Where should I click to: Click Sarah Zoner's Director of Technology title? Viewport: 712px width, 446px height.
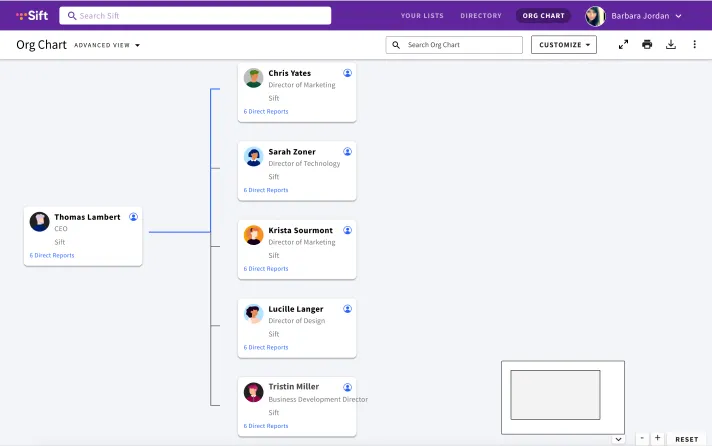click(x=304, y=164)
